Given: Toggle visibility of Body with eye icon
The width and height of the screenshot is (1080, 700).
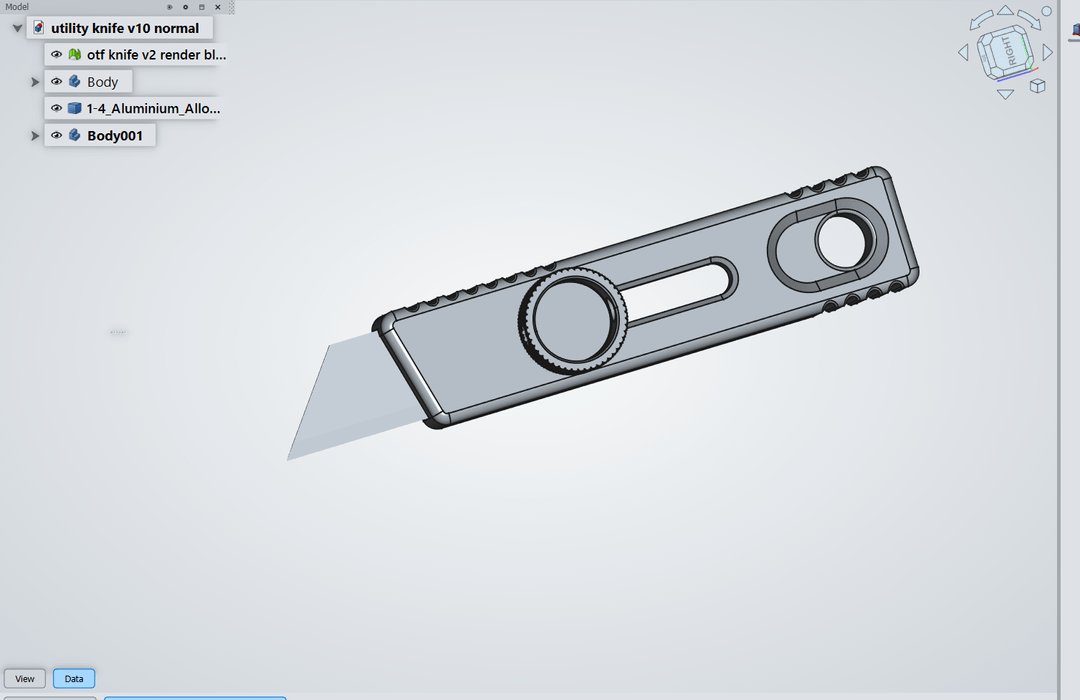Looking at the screenshot, I should point(57,82).
